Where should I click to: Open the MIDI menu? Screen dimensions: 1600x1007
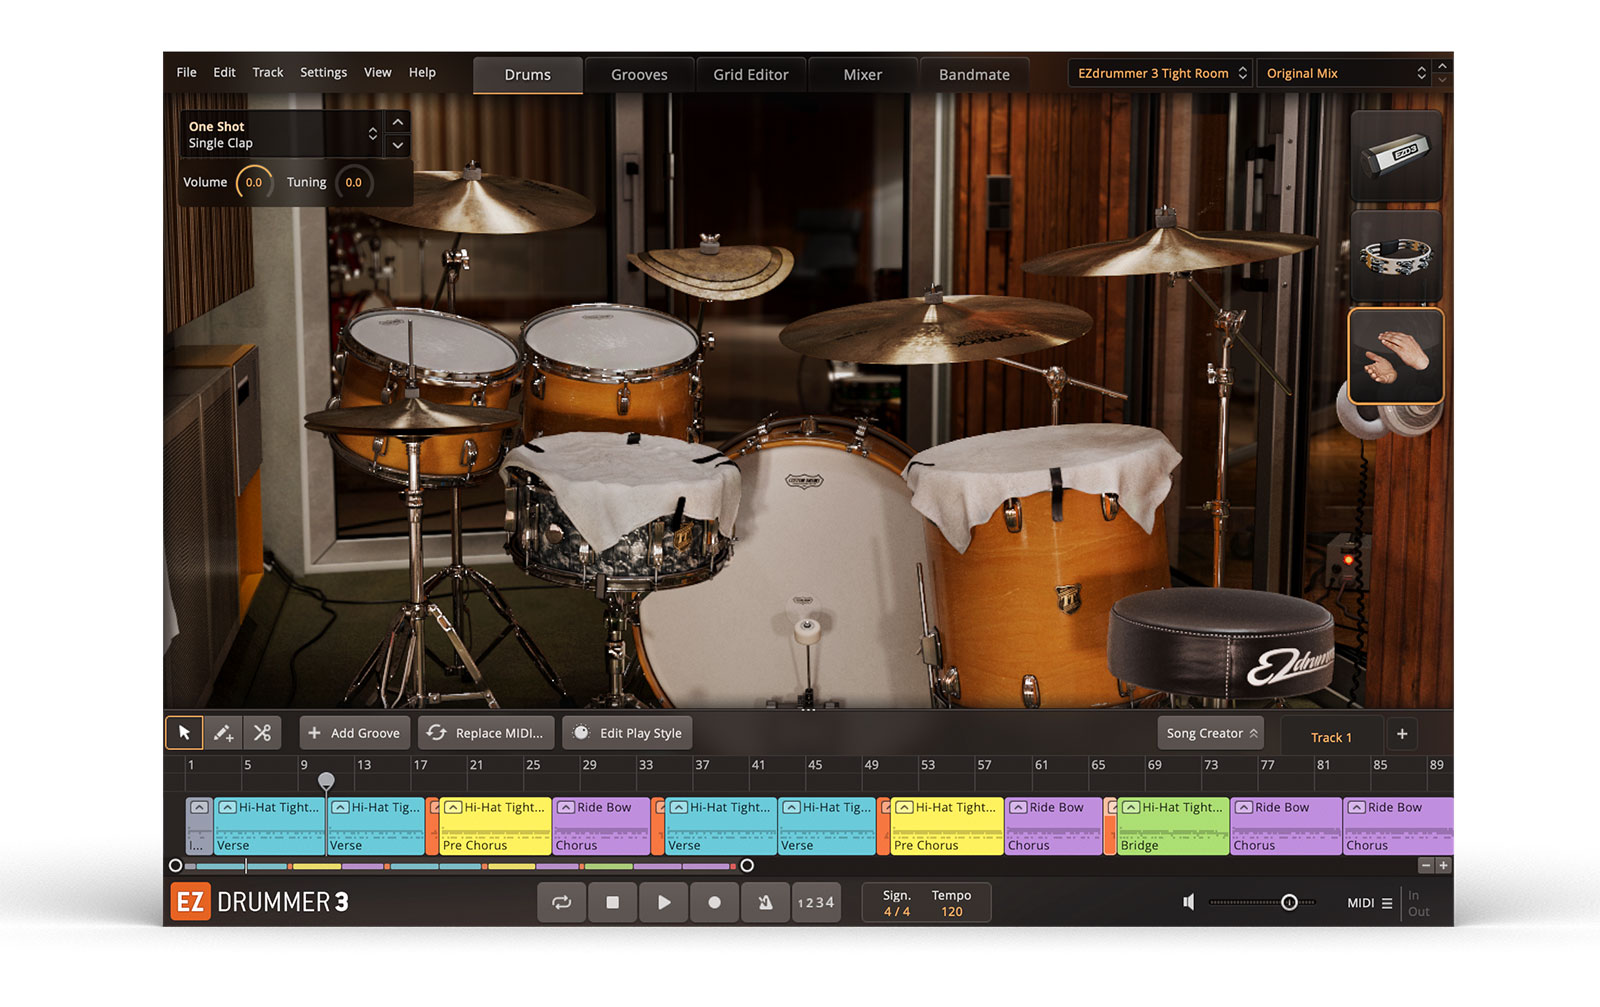point(1369,903)
